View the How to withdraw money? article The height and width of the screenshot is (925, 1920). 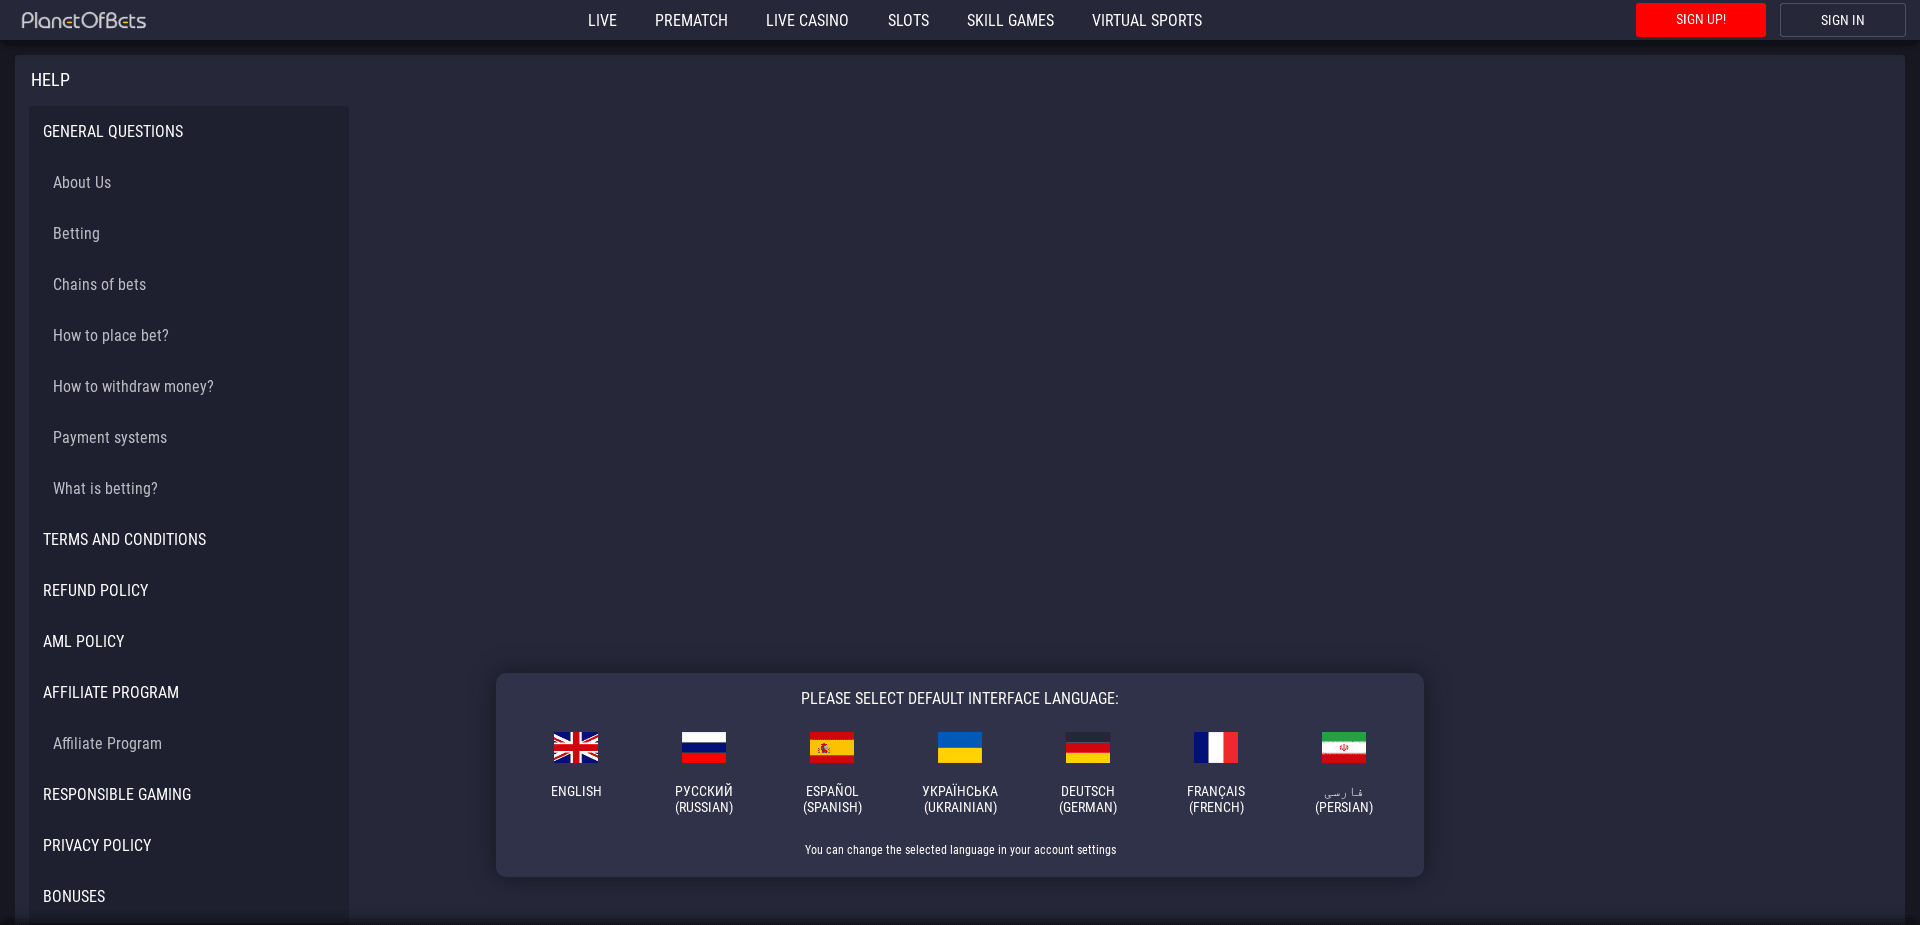click(x=133, y=386)
